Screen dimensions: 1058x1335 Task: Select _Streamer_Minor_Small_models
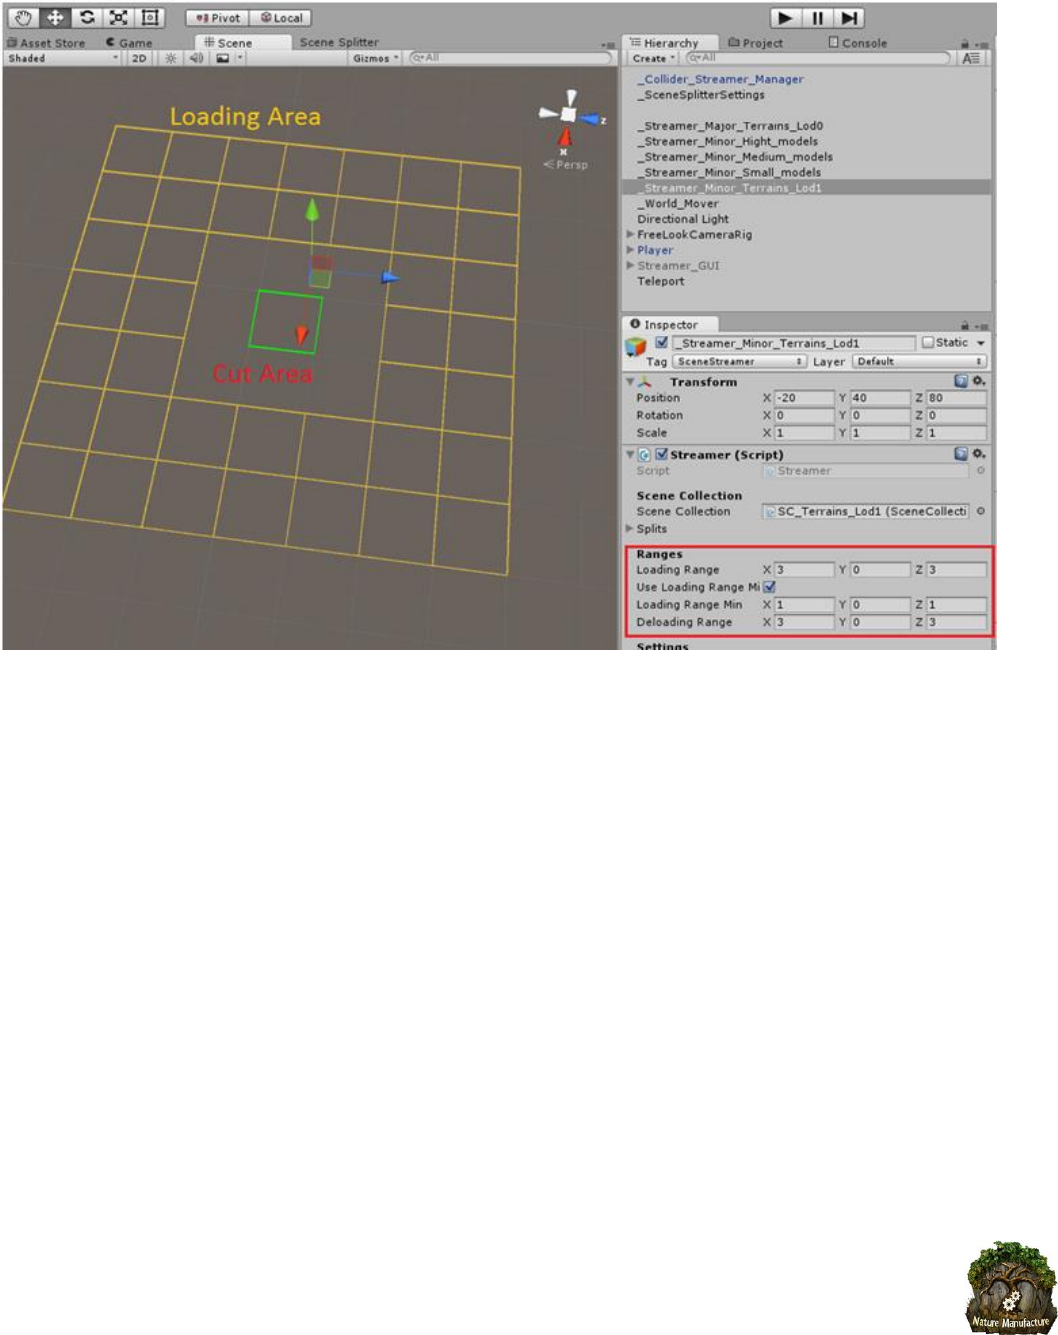coord(729,172)
